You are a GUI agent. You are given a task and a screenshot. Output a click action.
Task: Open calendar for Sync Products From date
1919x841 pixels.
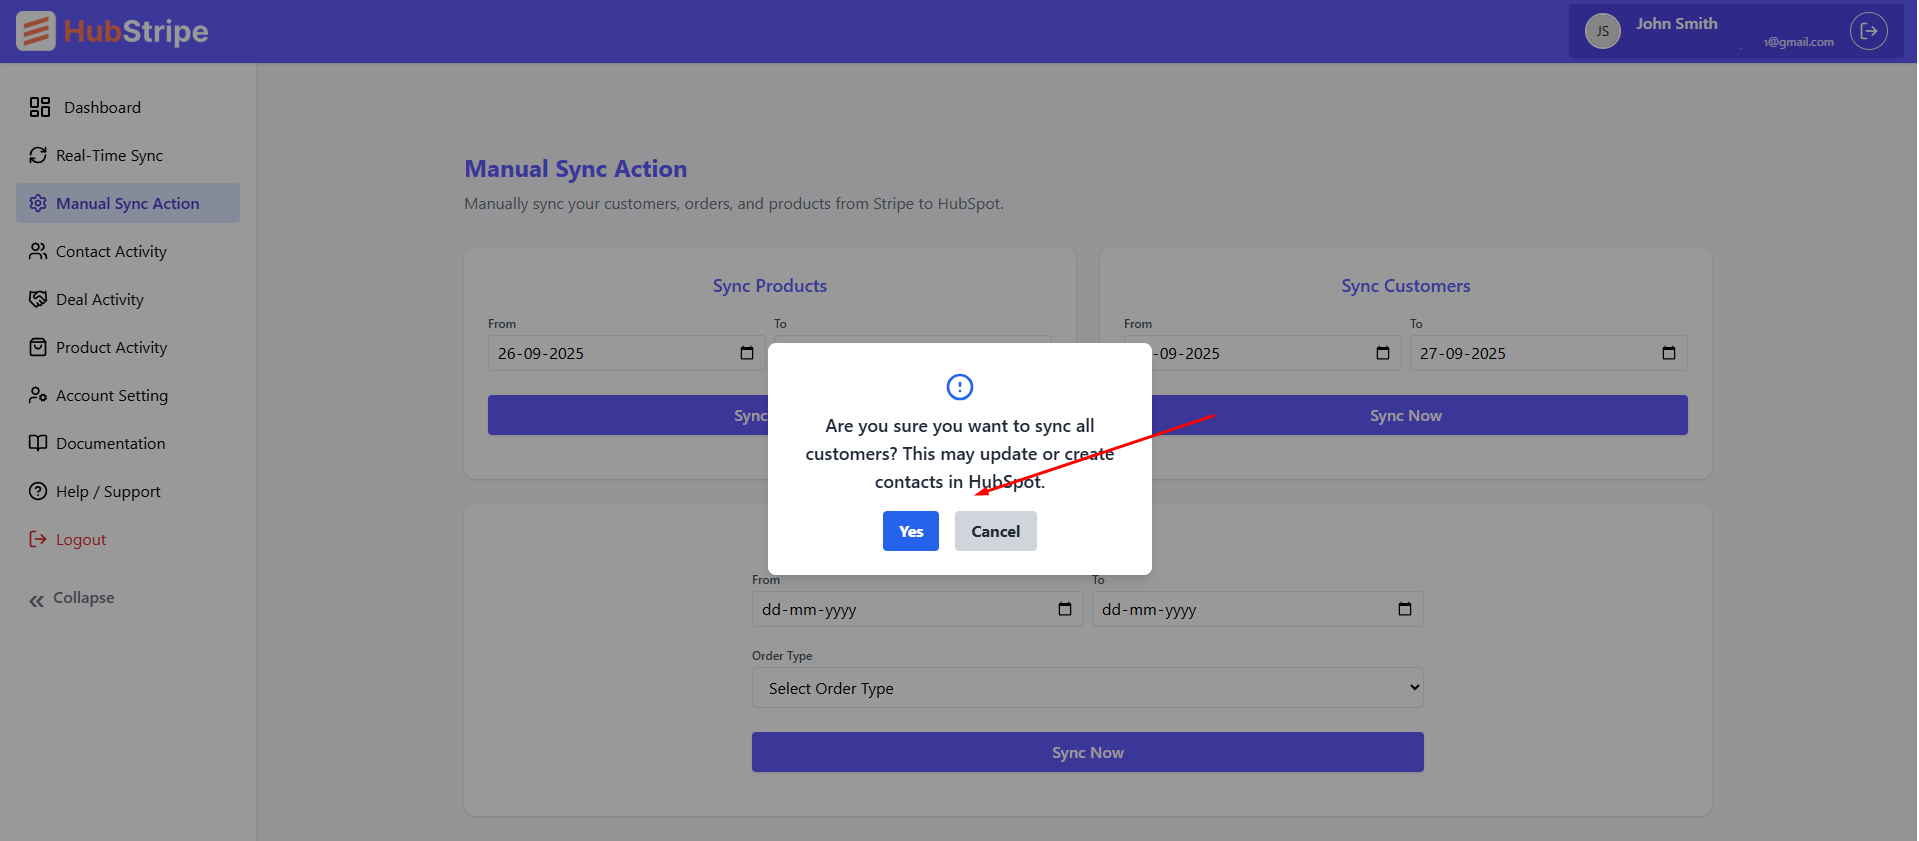point(747,353)
